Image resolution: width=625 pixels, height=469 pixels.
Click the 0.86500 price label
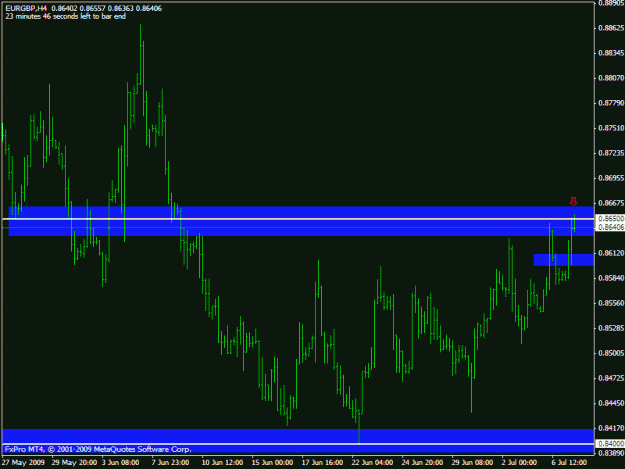[611, 219]
